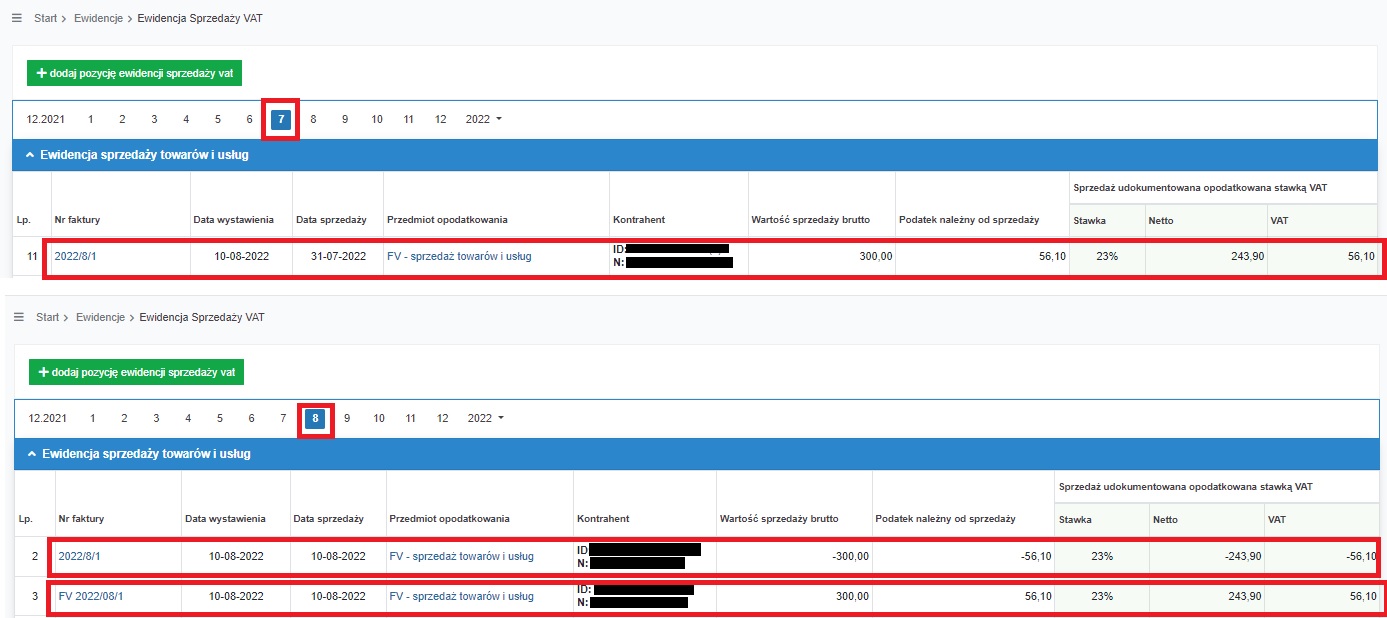Select the highlighted month 8 tab
Viewport: 1387px width, 618px height.
315,418
